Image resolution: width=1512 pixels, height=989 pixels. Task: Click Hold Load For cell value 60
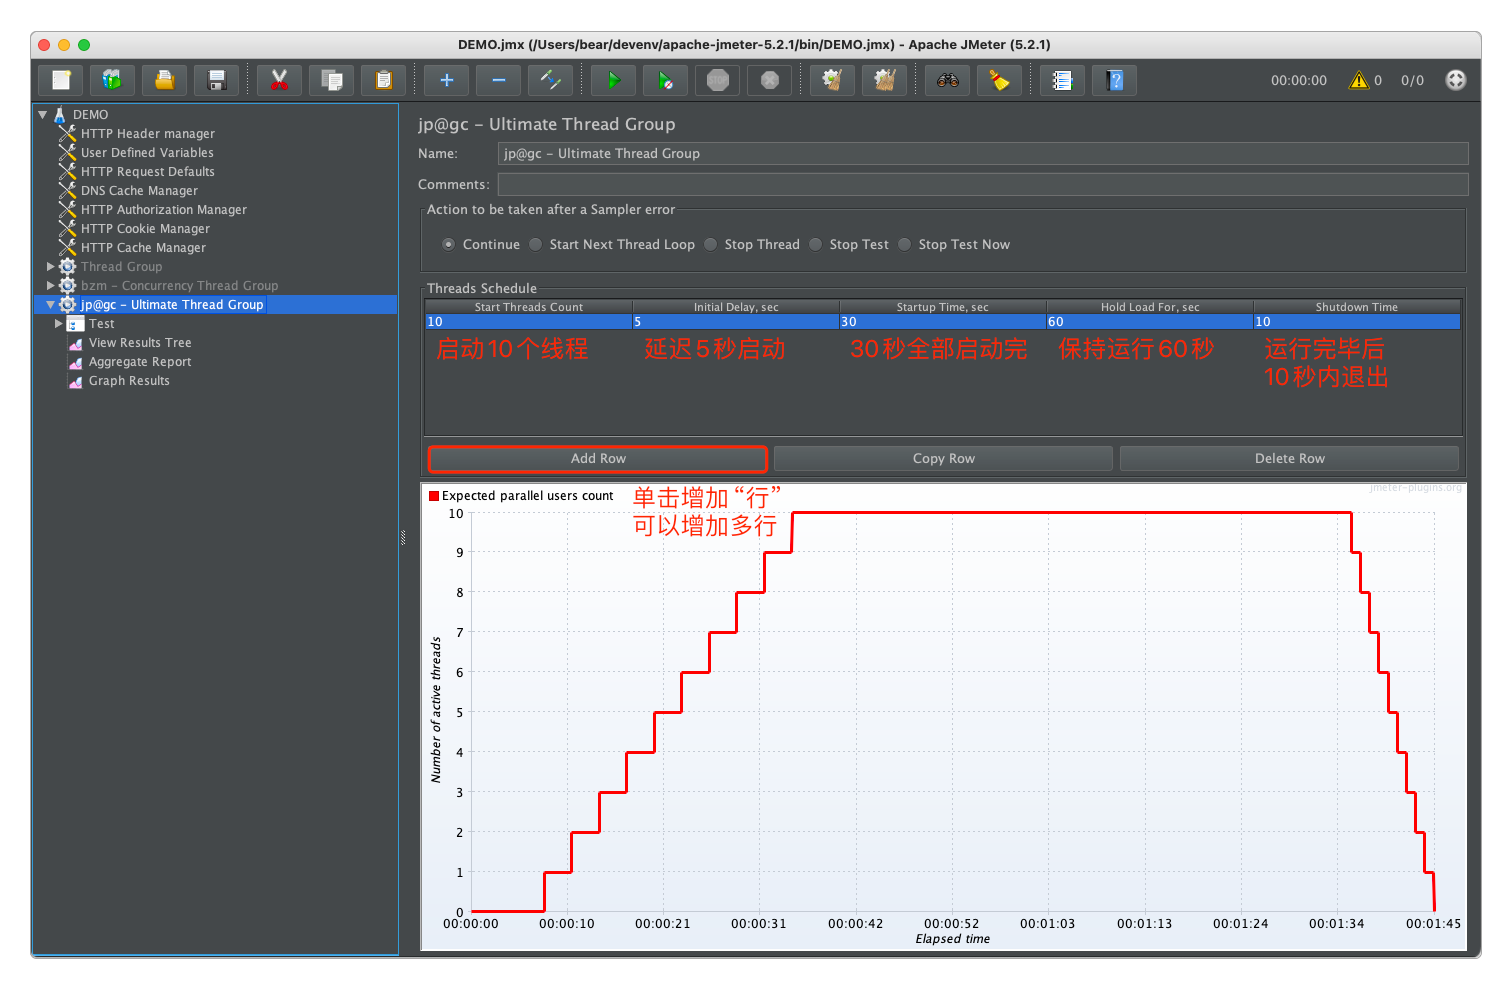[x=1149, y=321]
